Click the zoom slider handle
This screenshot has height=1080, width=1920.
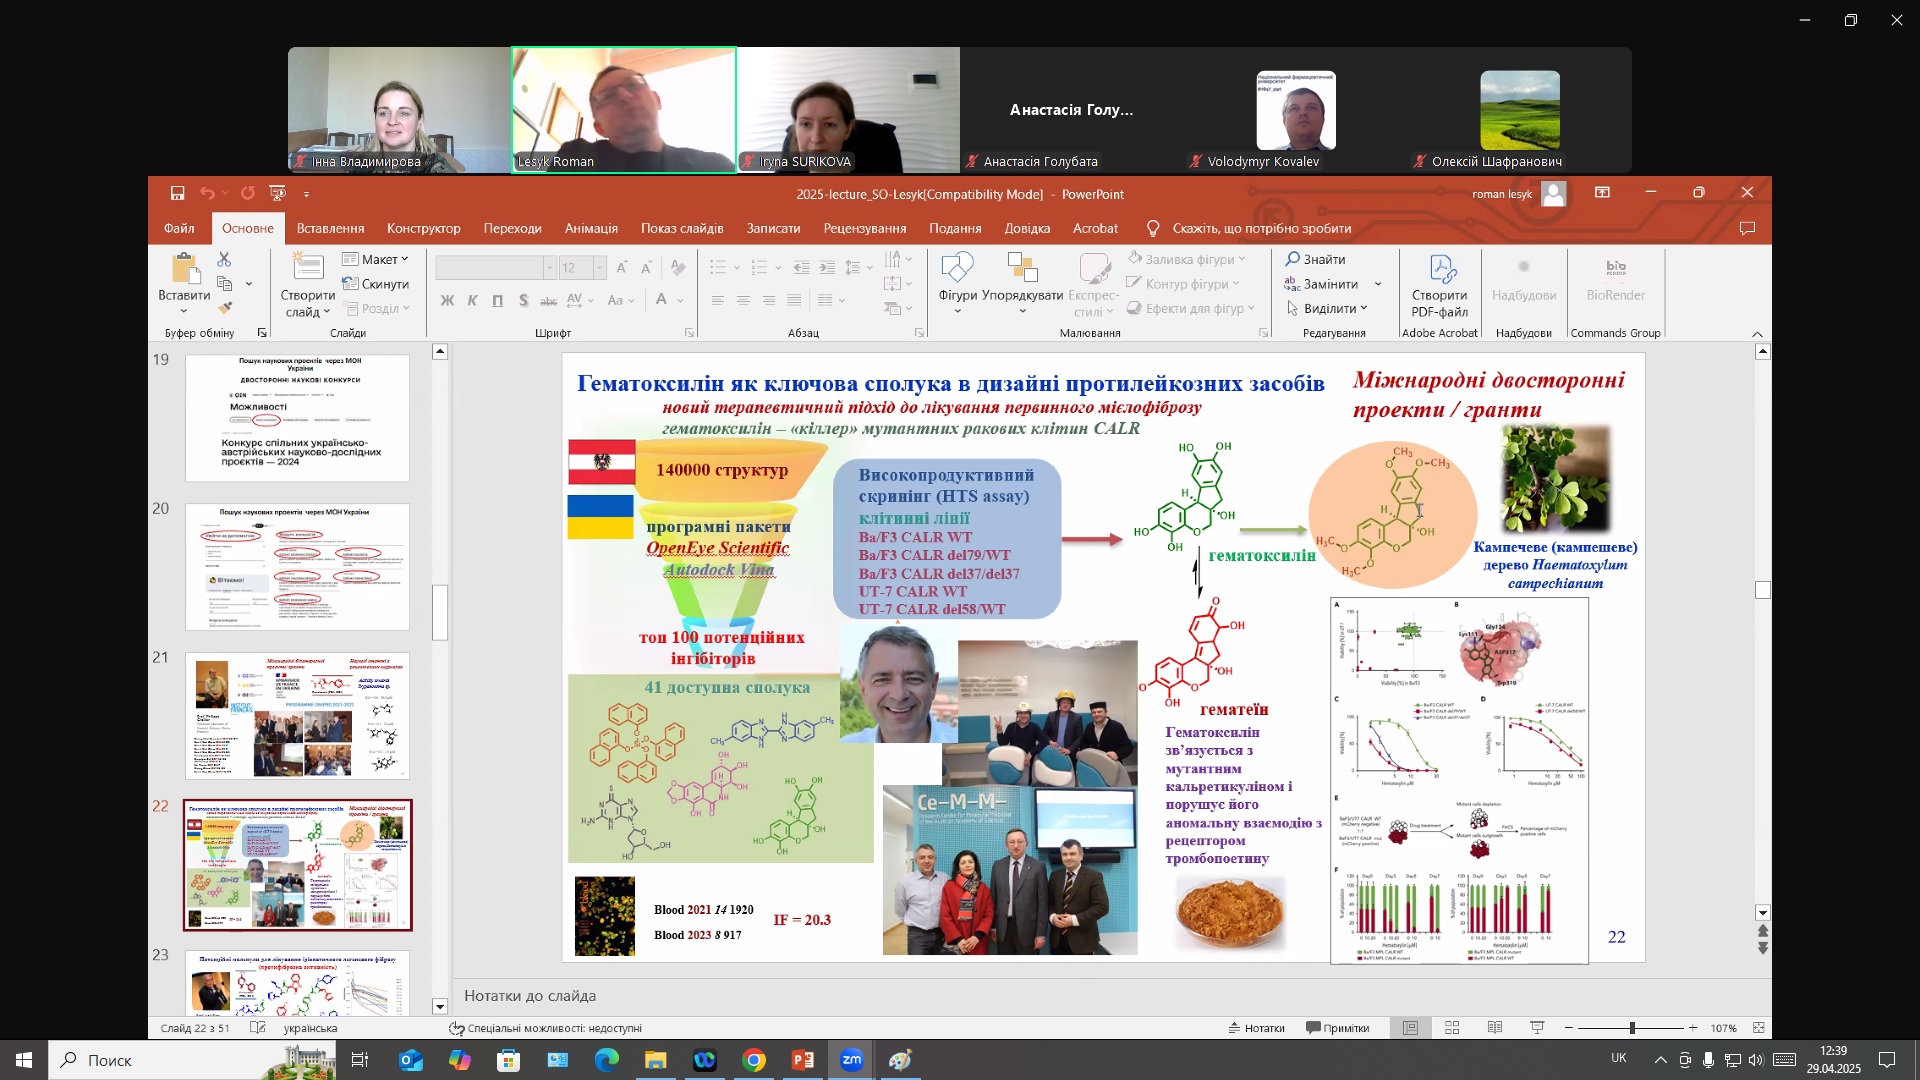[x=1632, y=1028]
